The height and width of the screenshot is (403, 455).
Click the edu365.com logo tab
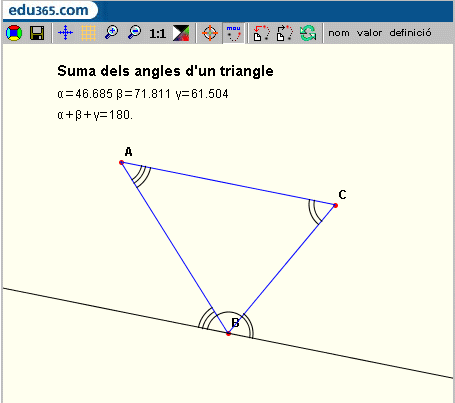pos(49,10)
